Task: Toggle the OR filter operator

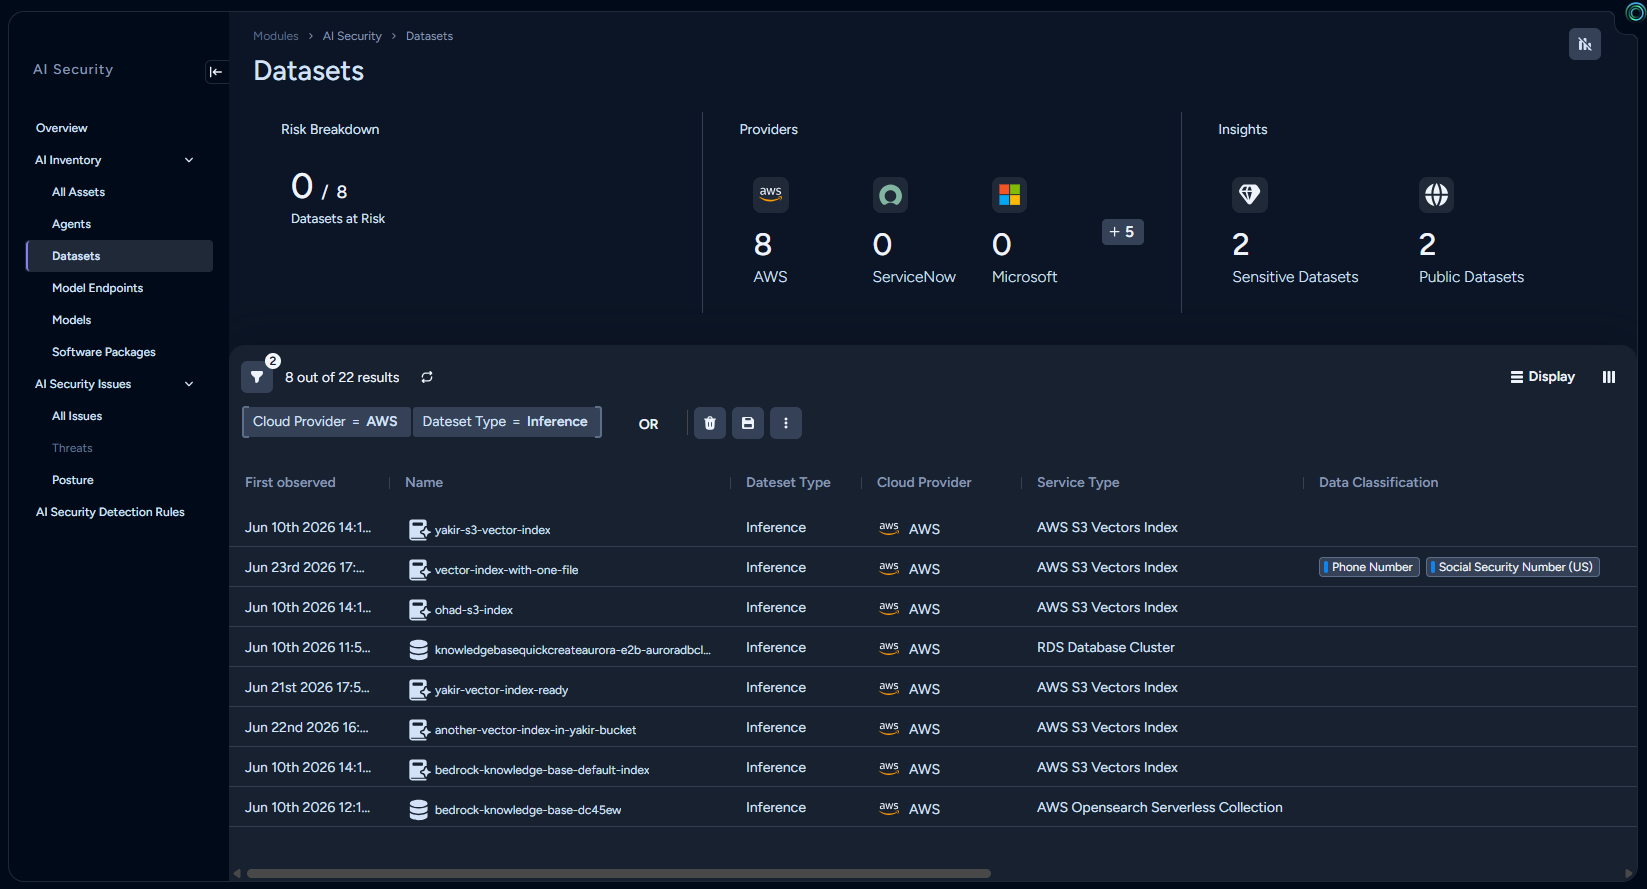Action: 648,424
